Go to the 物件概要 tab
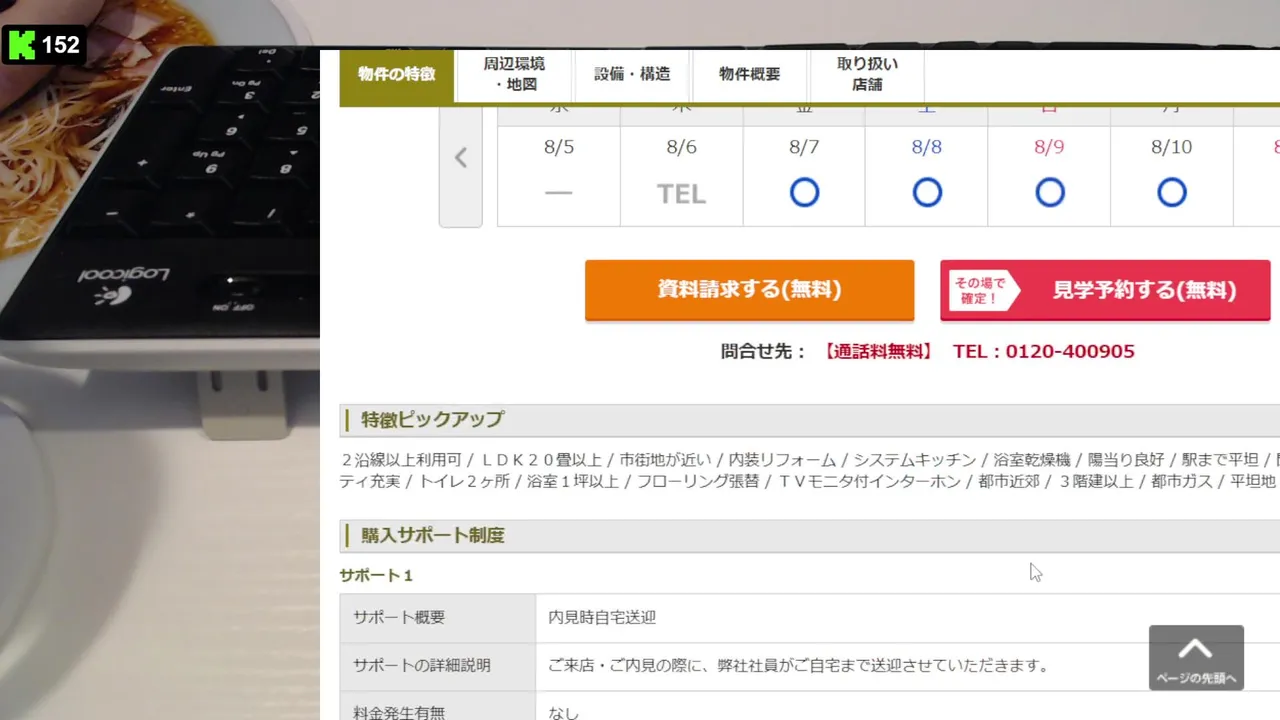 (750, 74)
